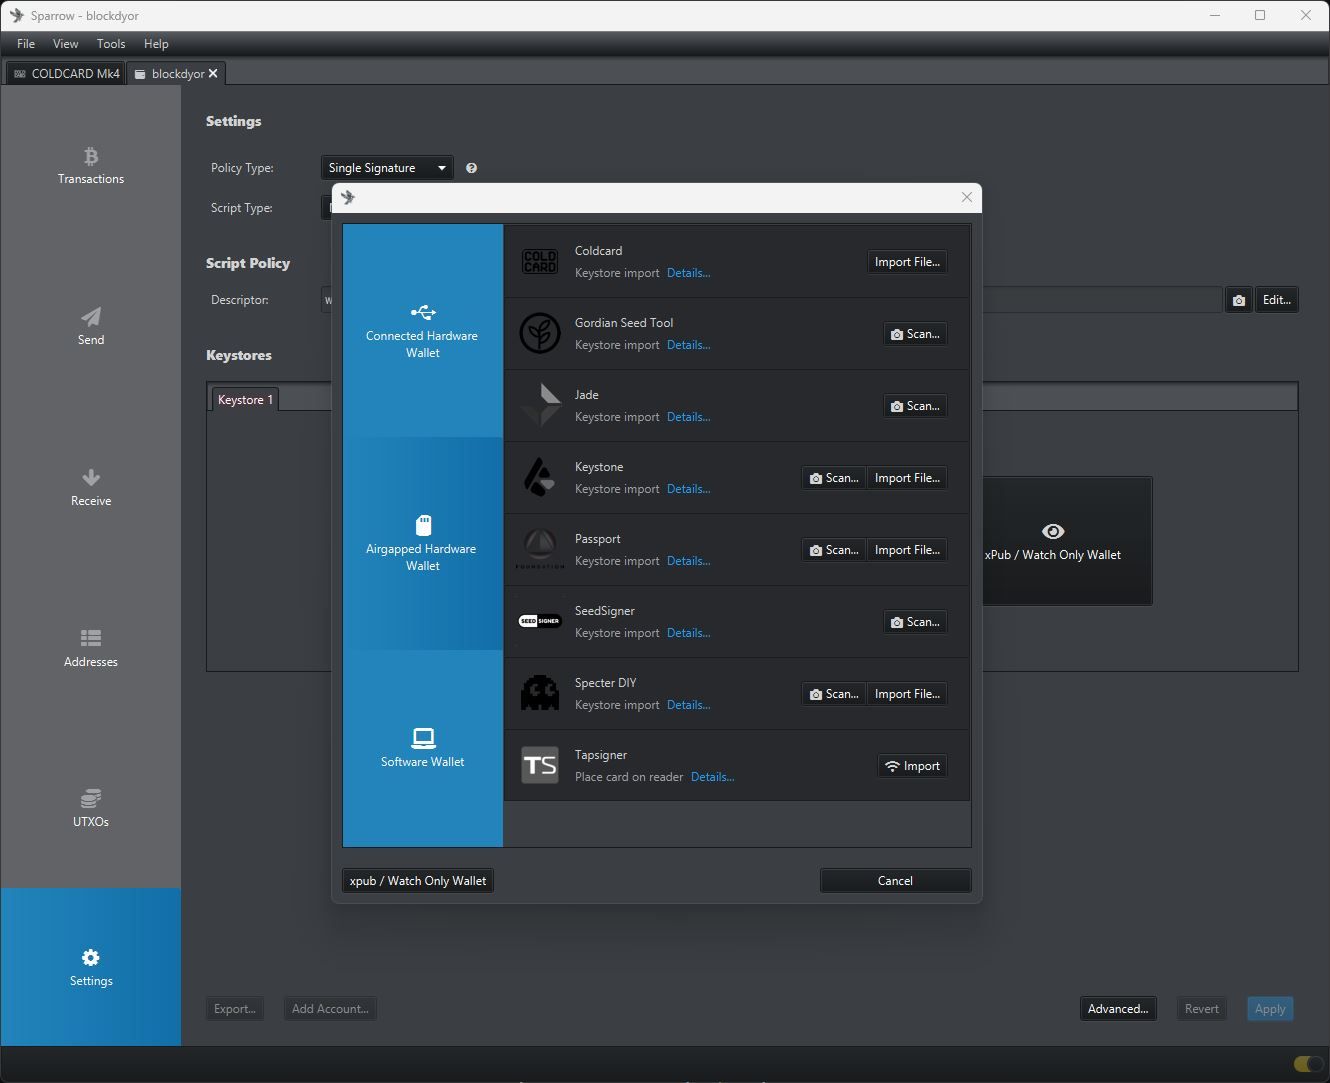Viewport: 1330px width, 1083px height.
Task: Open SeedSigner Details link
Action: point(688,633)
